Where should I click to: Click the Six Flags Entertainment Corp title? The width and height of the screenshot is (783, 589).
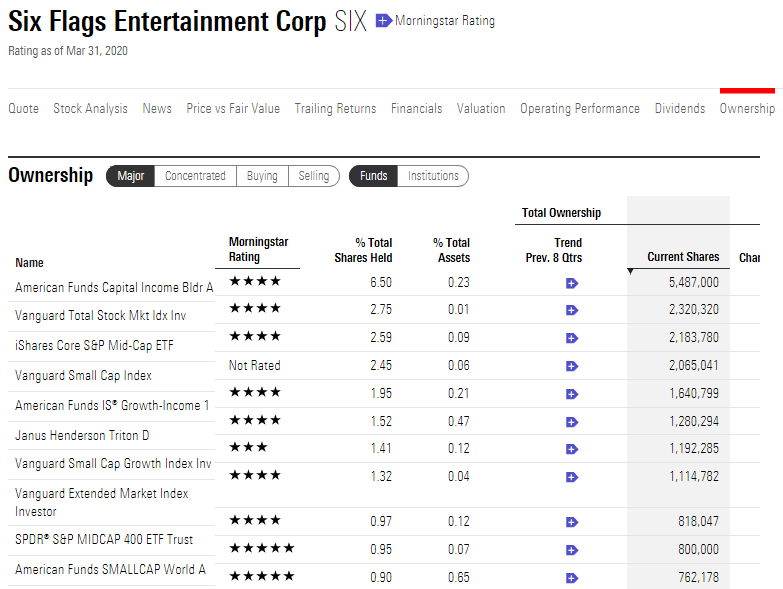coord(167,22)
